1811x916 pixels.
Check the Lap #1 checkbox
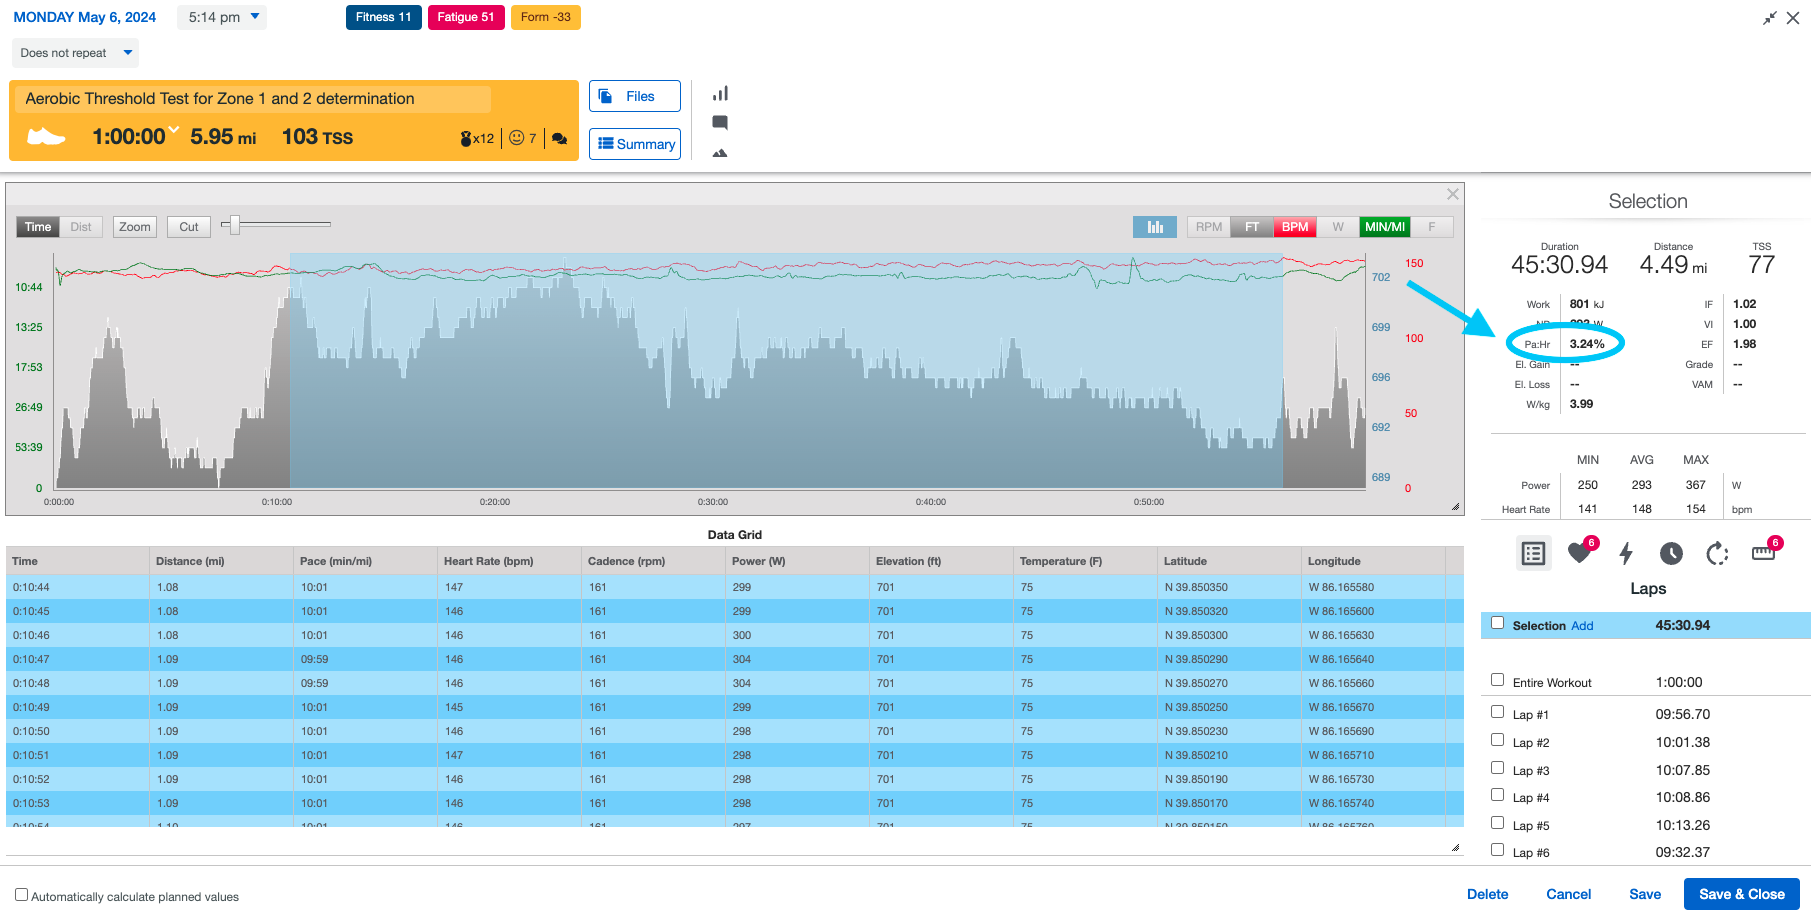pyautogui.click(x=1497, y=711)
